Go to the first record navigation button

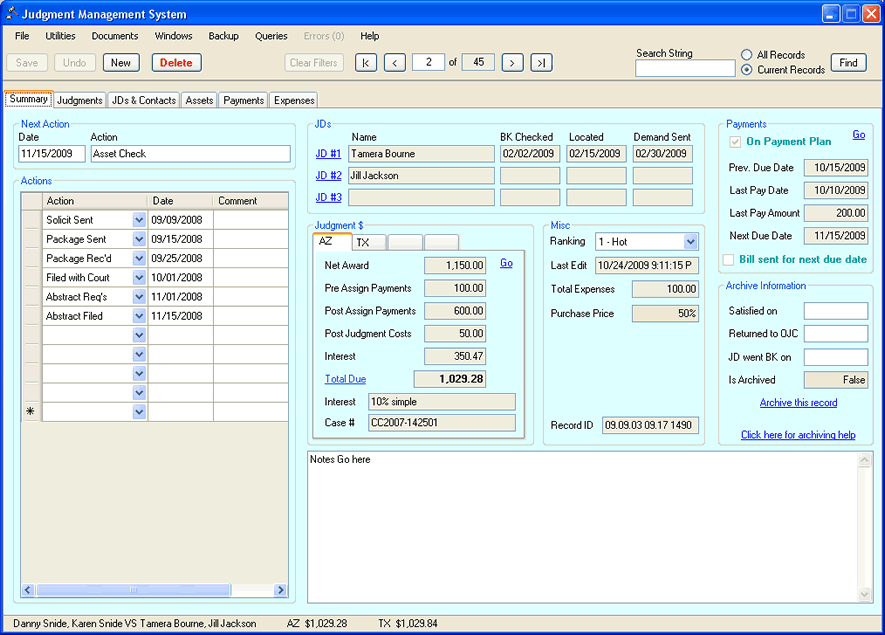pos(367,63)
